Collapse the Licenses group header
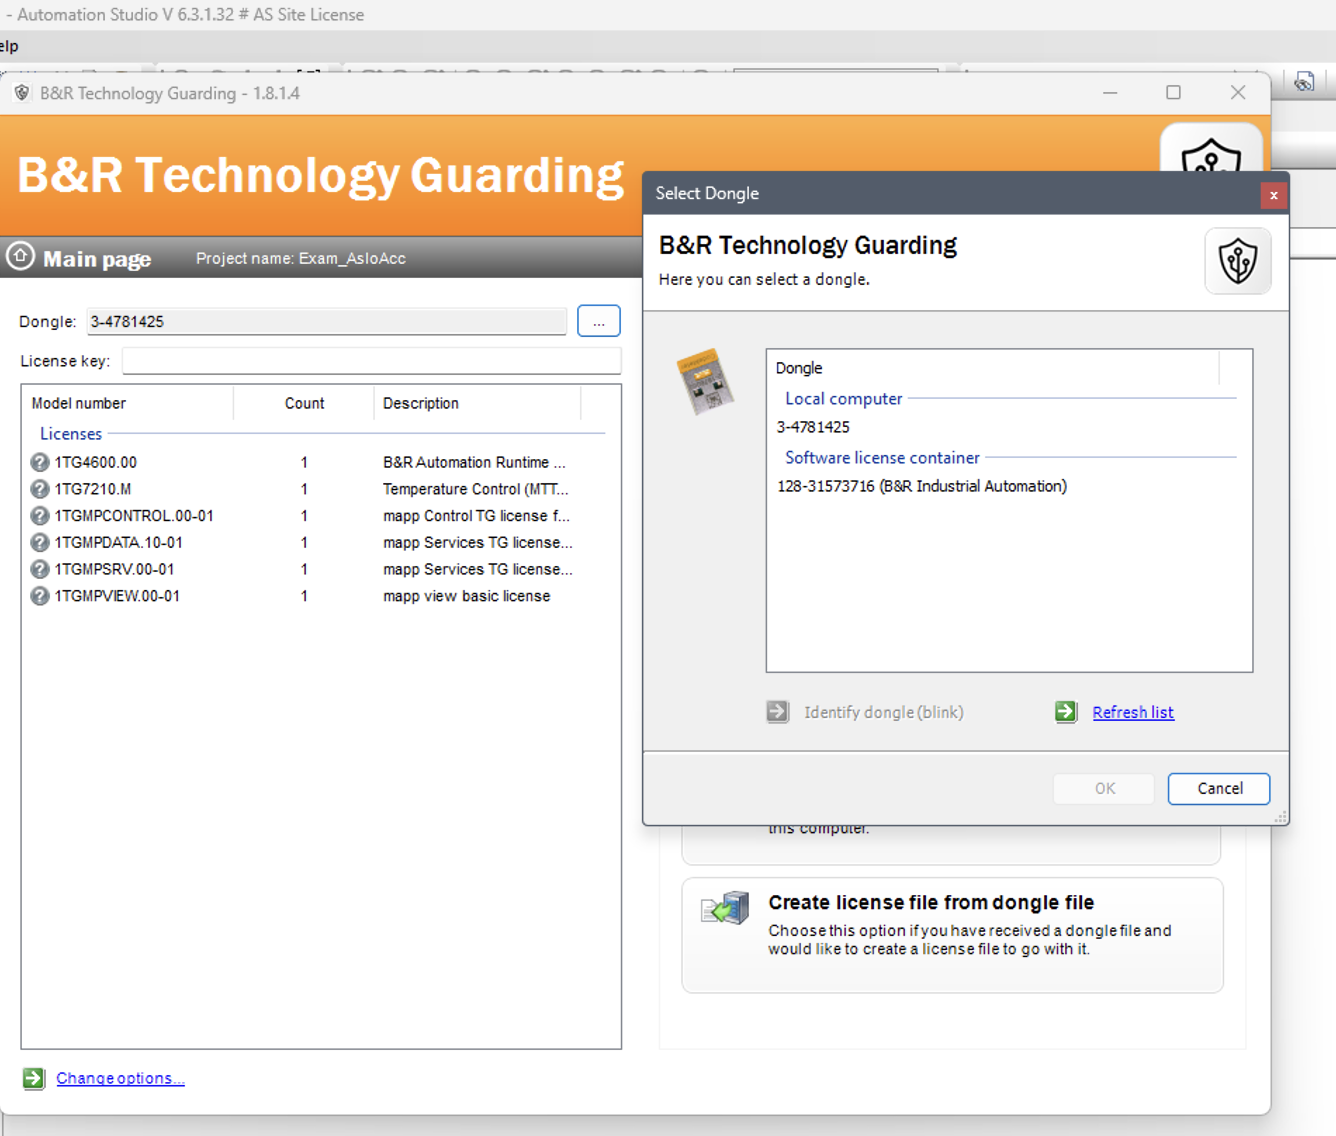1336x1136 pixels. coord(71,434)
